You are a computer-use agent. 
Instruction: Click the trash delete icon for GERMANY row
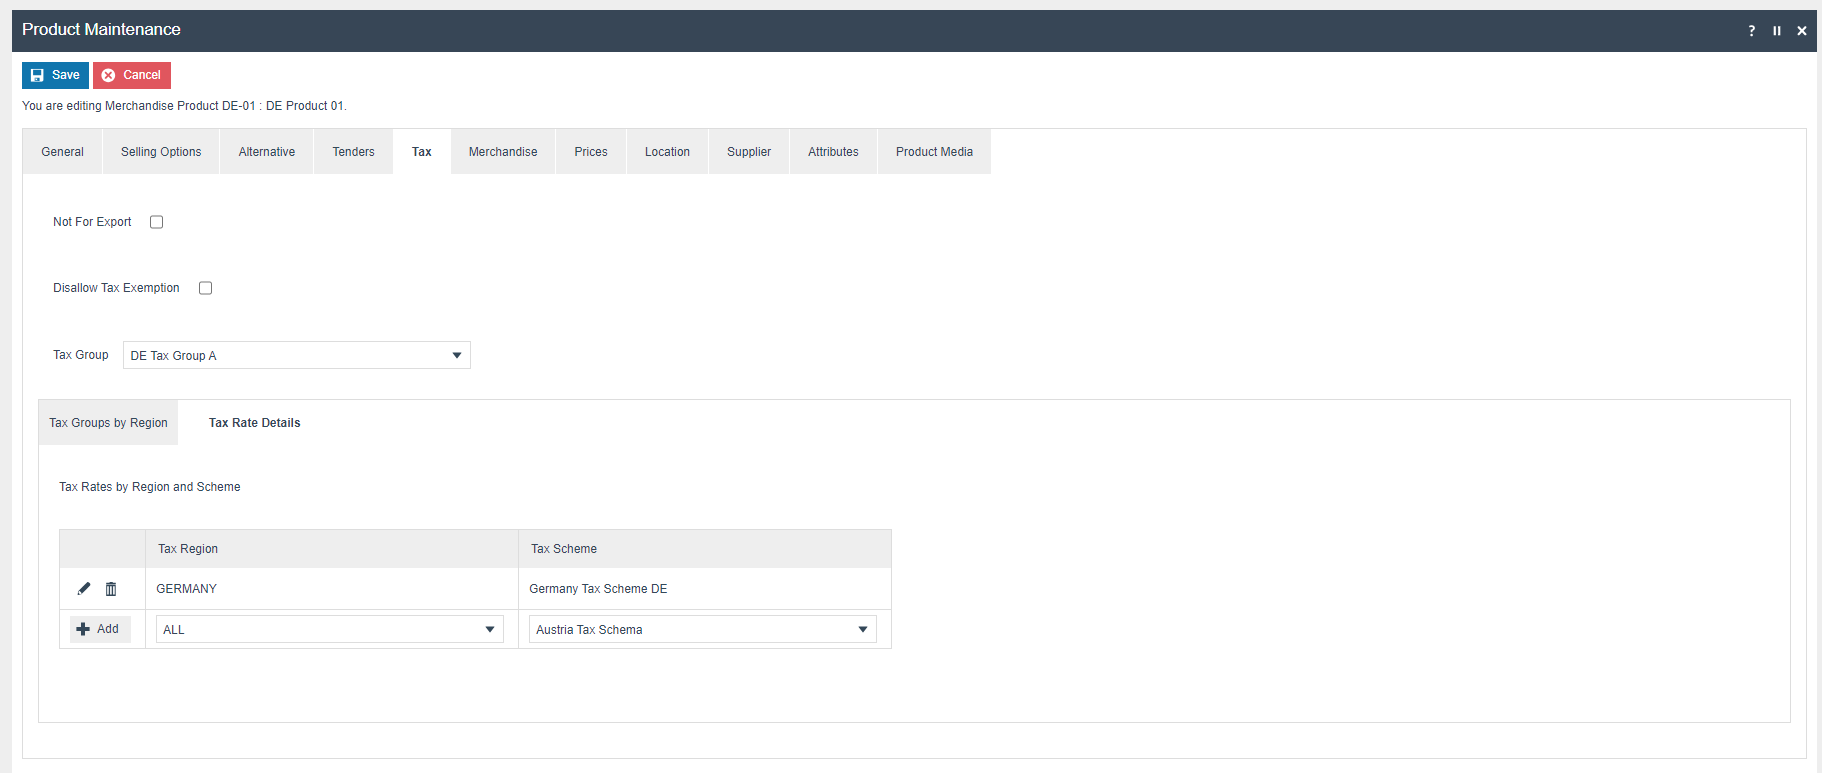pos(111,589)
